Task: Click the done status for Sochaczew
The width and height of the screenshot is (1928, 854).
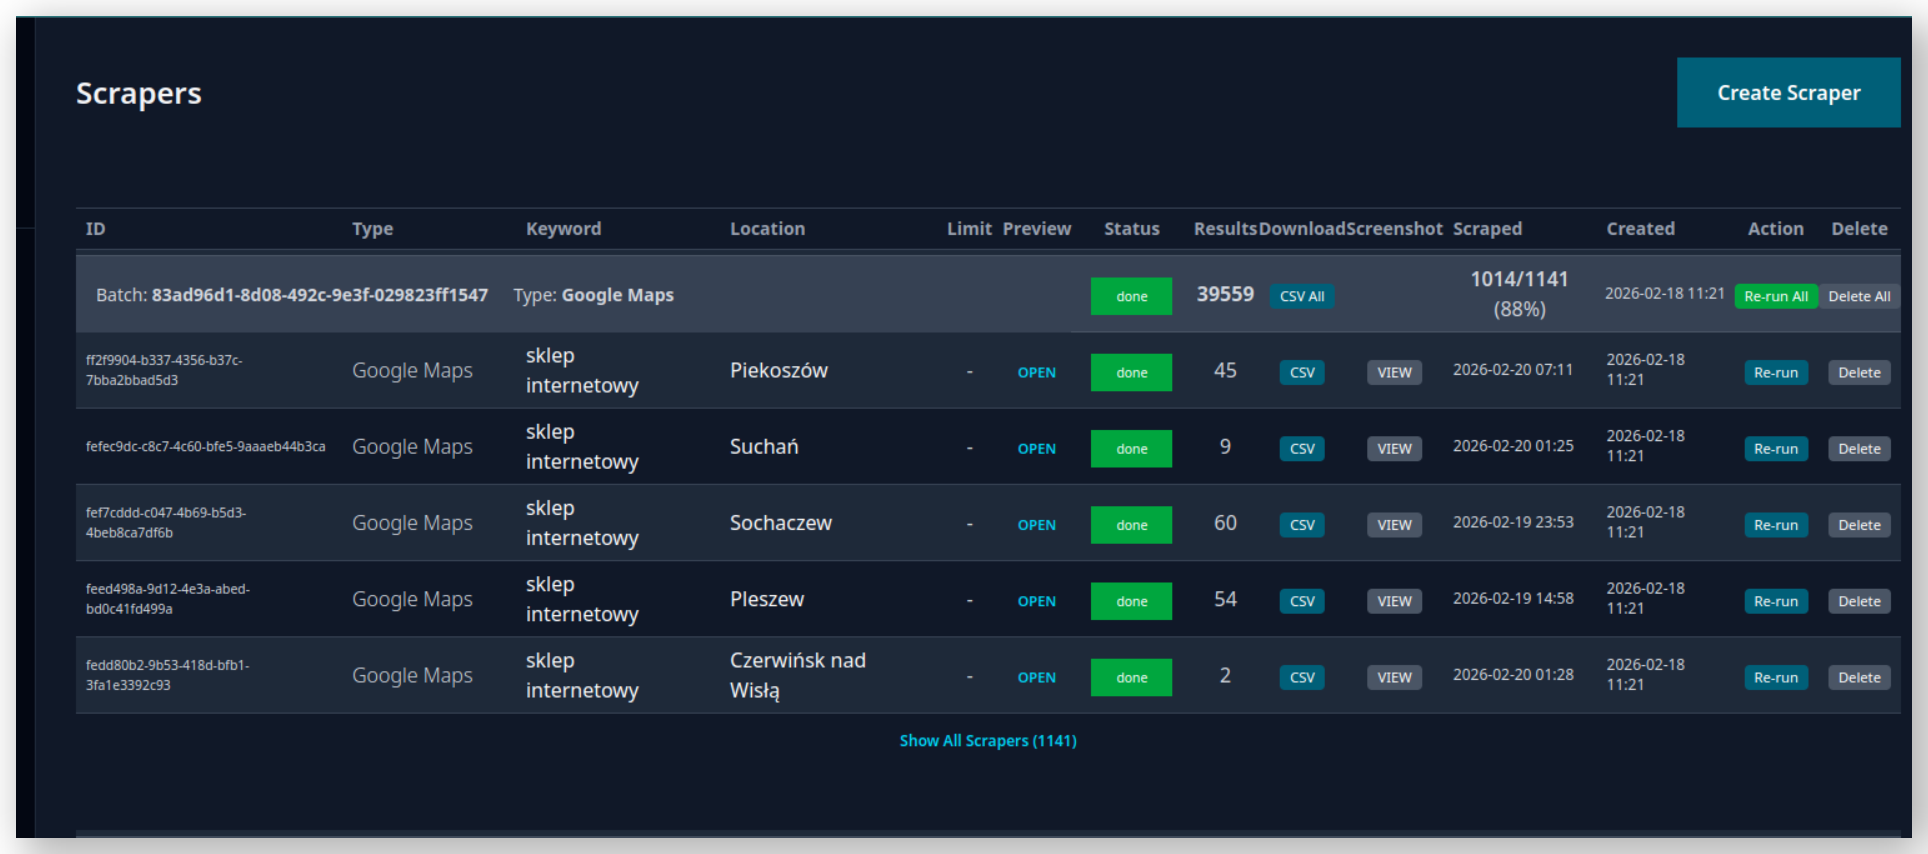Action: [1131, 525]
